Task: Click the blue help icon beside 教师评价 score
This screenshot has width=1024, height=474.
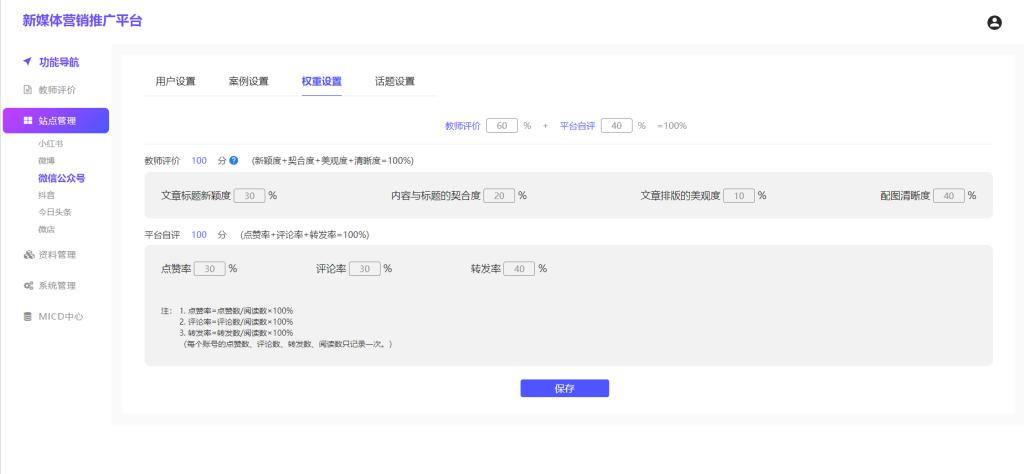Action: pyautogui.click(x=233, y=160)
